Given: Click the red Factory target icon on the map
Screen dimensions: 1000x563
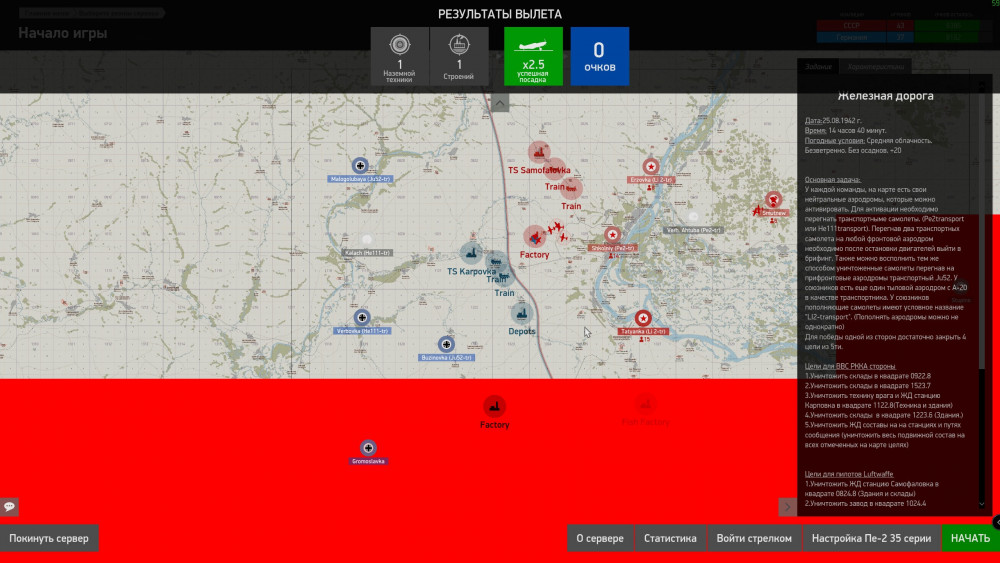Looking at the screenshot, I should (x=535, y=237).
